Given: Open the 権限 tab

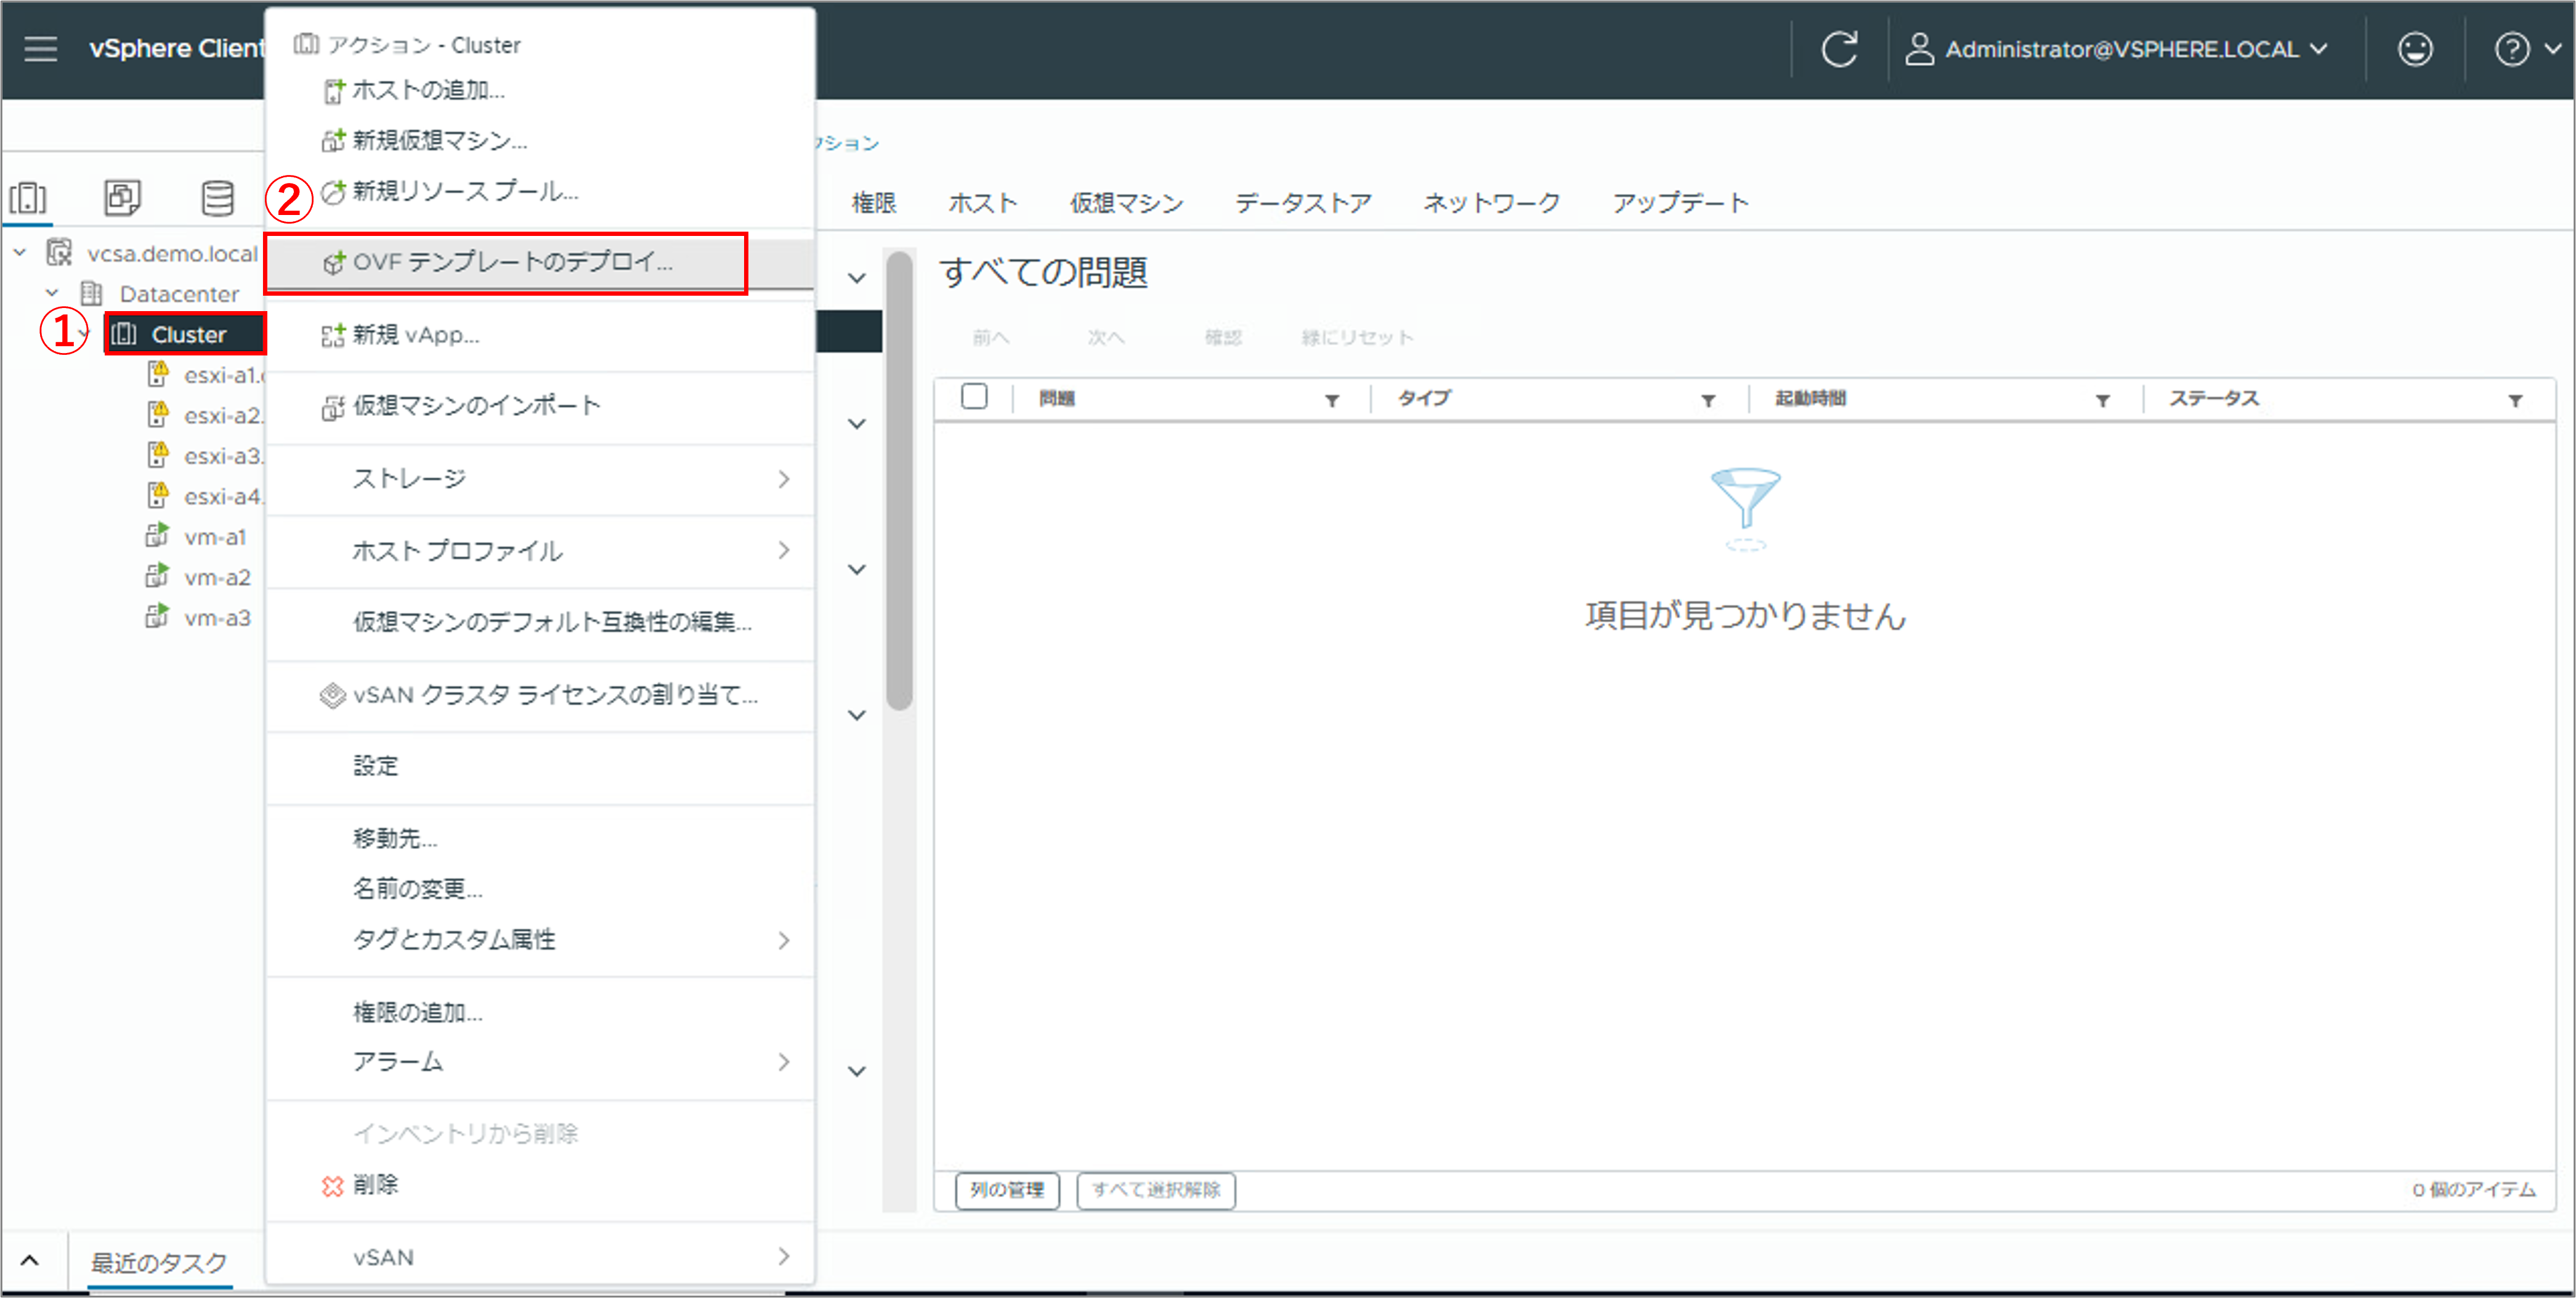Looking at the screenshot, I should (873, 203).
